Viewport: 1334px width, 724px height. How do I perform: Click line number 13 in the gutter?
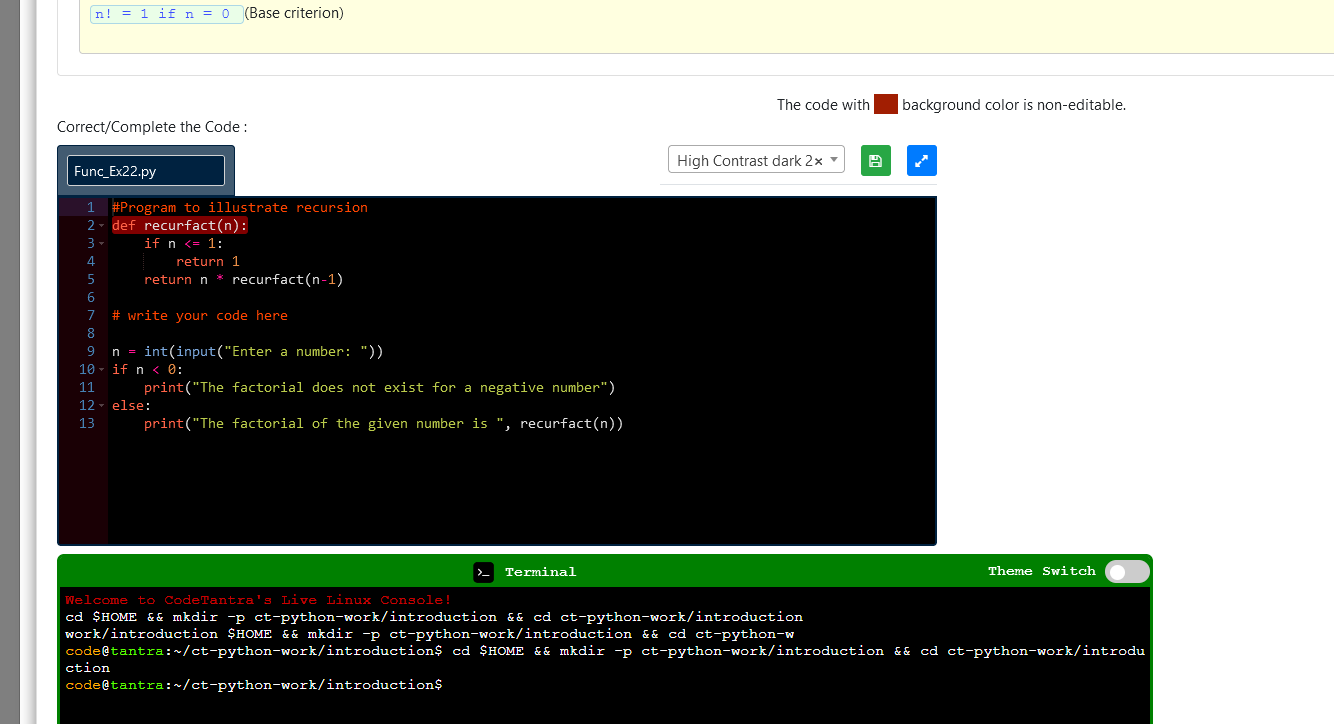point(87,424)
